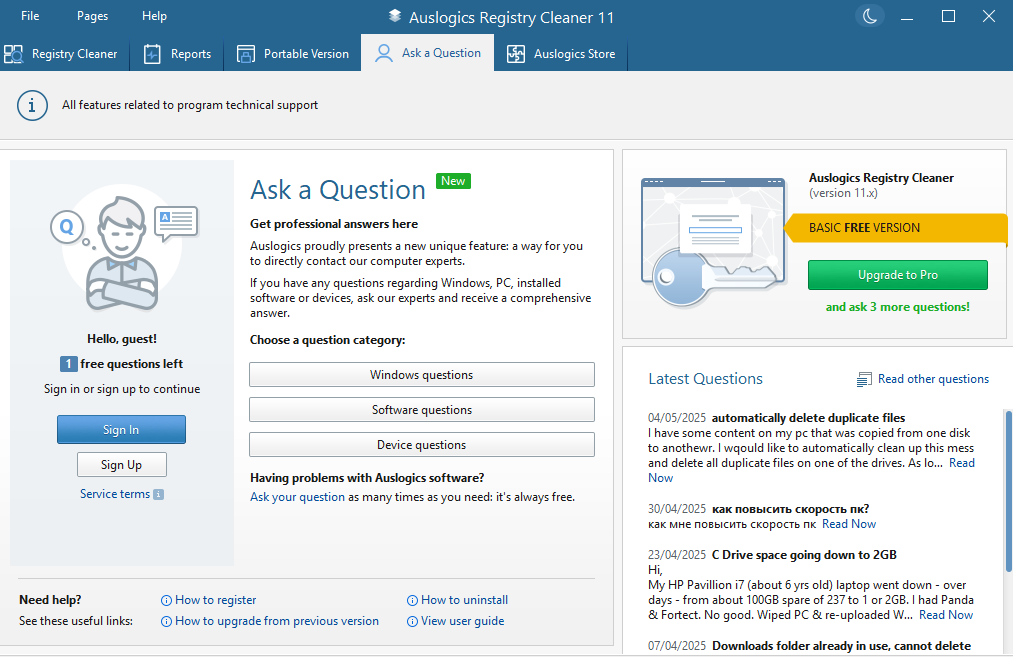Open the Service terms link
1013x657 pixels.
[x=115, y=494]
